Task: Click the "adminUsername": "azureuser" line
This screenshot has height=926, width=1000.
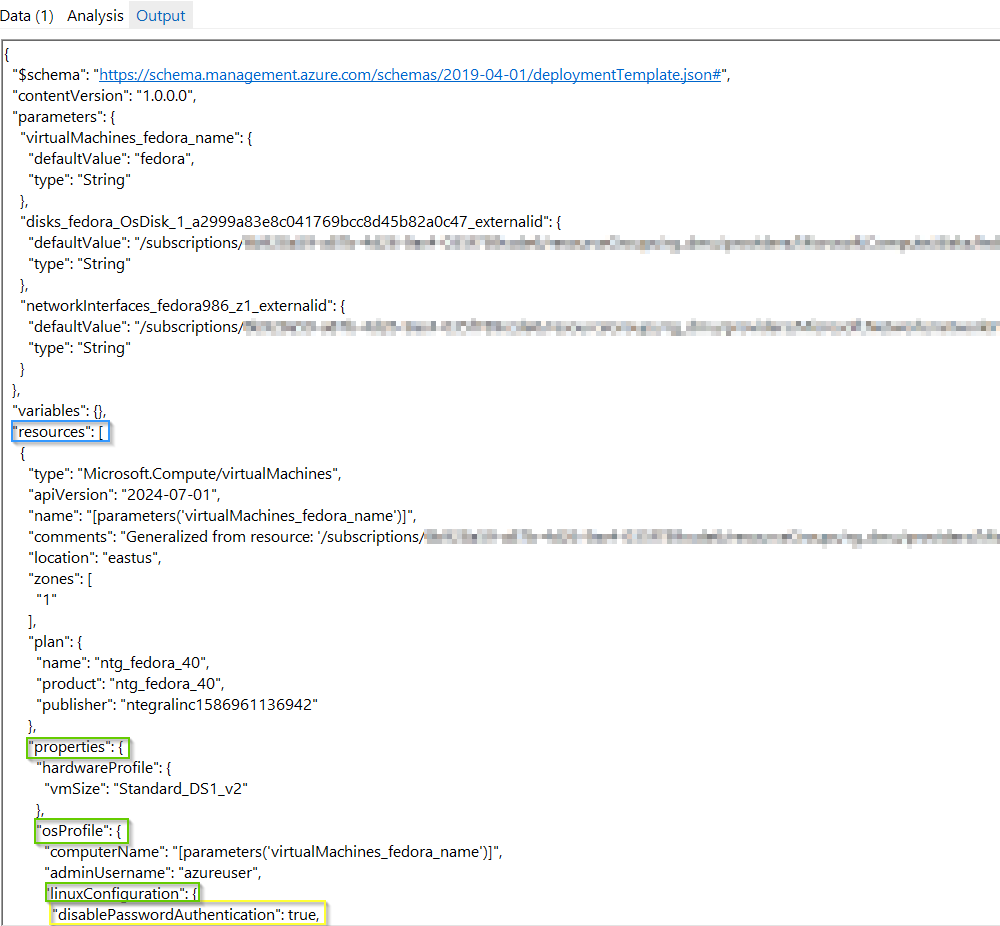Action: click(x=153, y=874)
